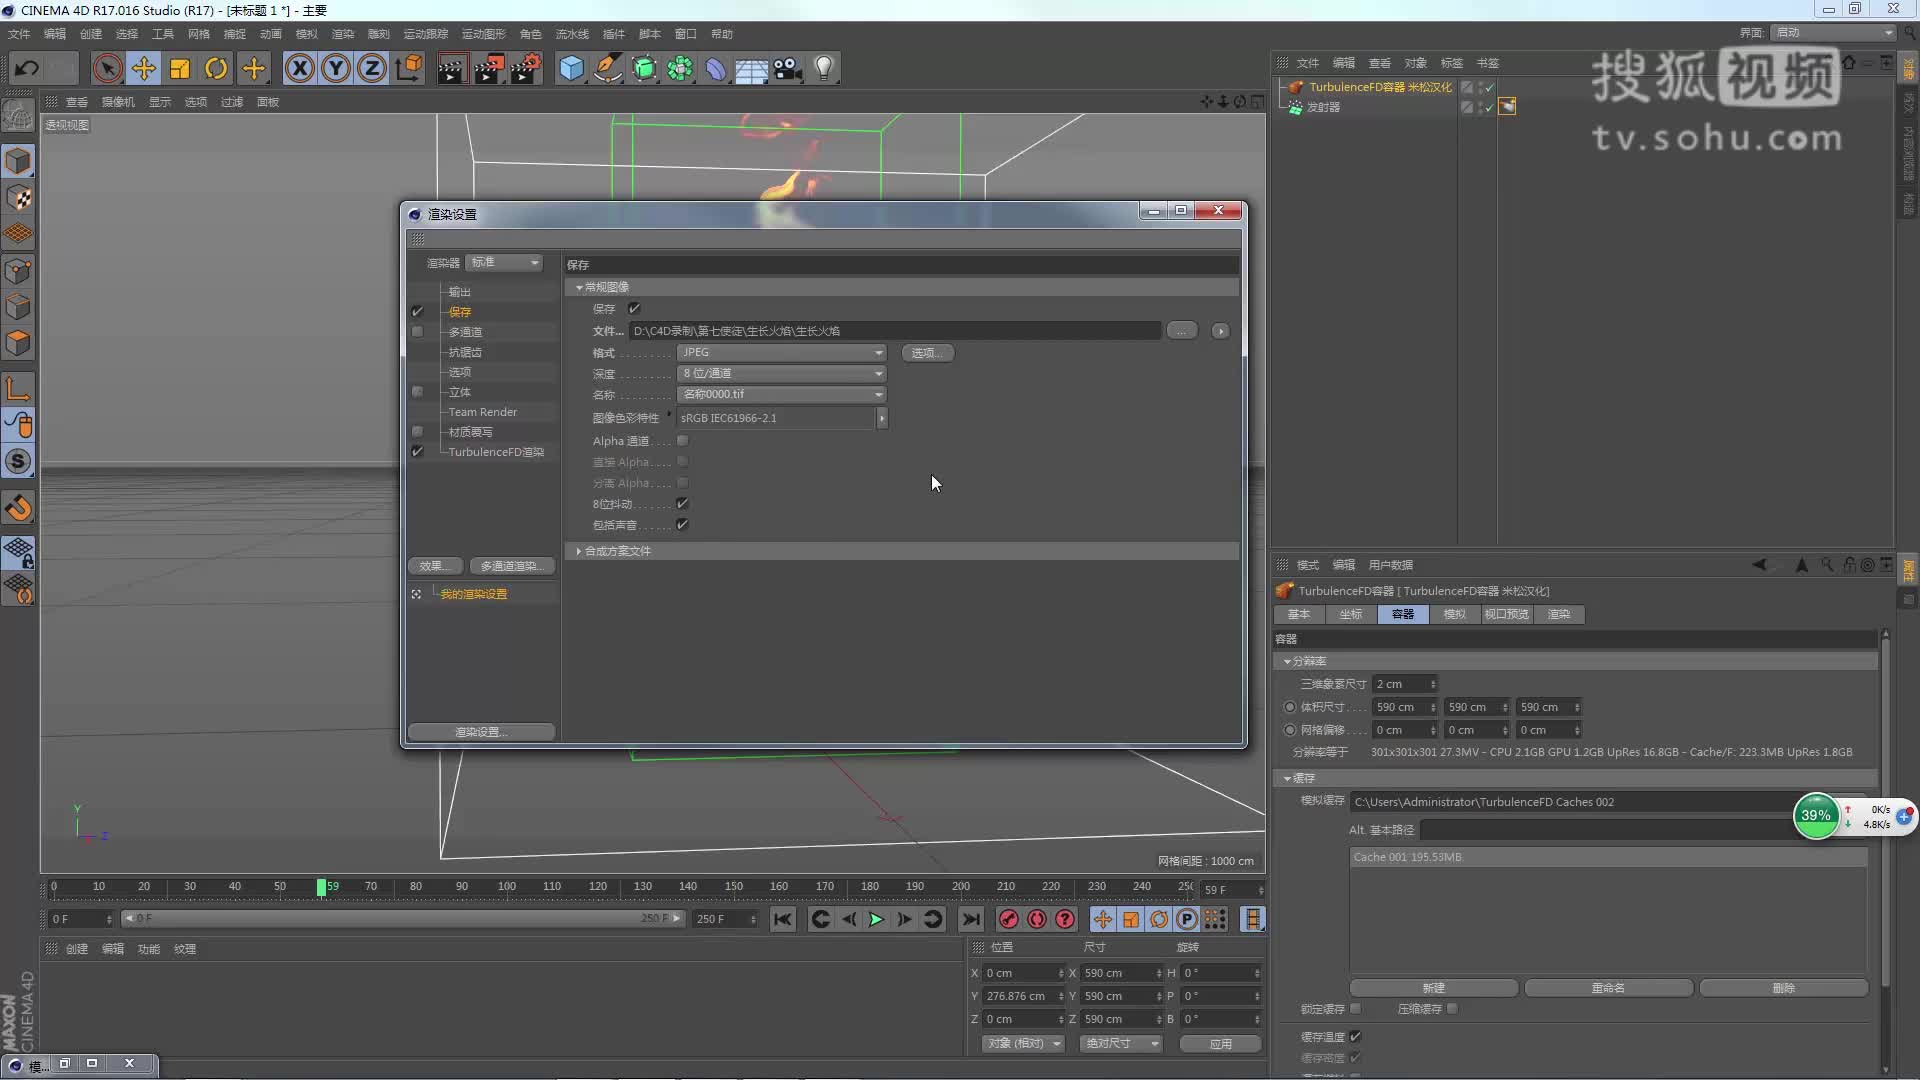1920x1080 pixels.
Task: Switch to the Container tab in attributes
Action: pos(1403,614)
